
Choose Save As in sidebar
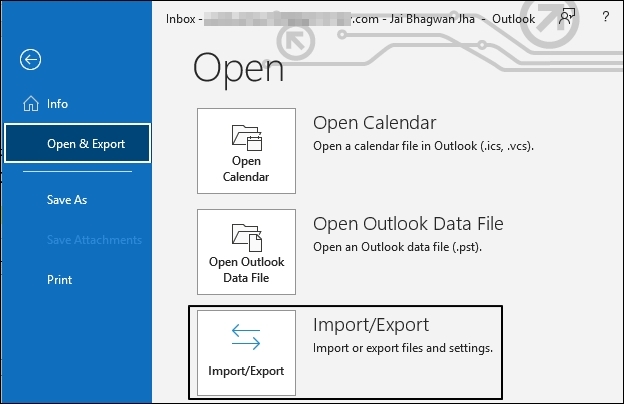point(67,199)
